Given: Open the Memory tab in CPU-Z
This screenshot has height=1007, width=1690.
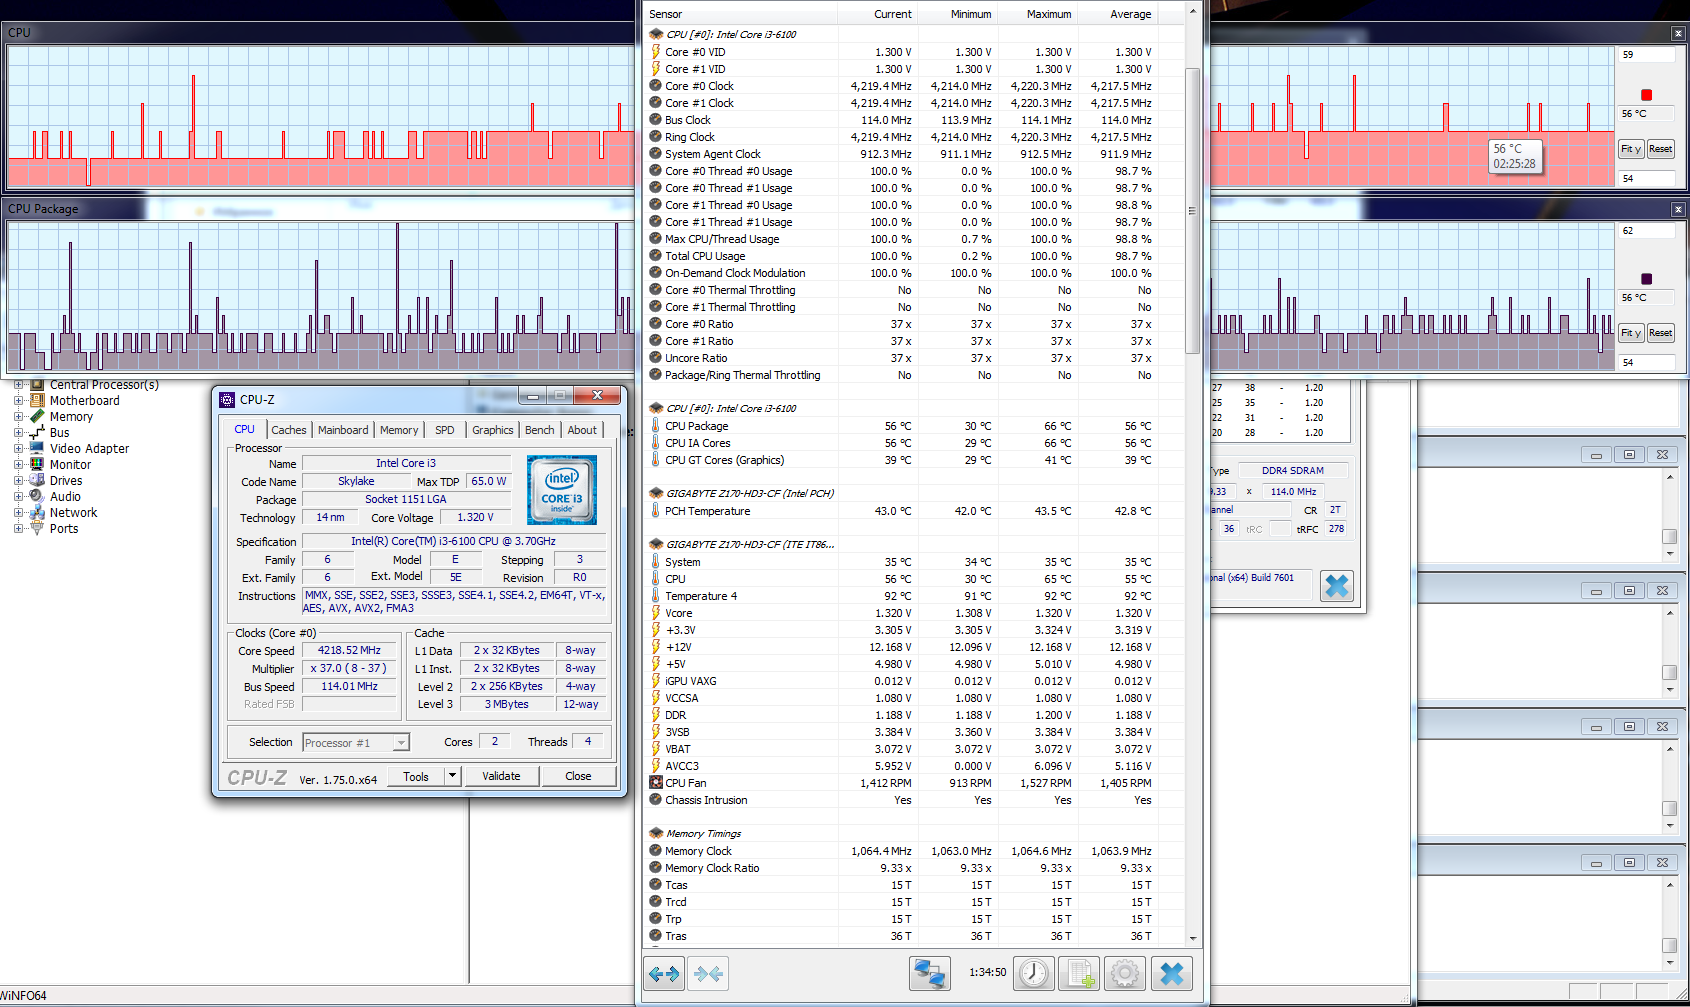Looking at the screenshot, I should point(399,430).
